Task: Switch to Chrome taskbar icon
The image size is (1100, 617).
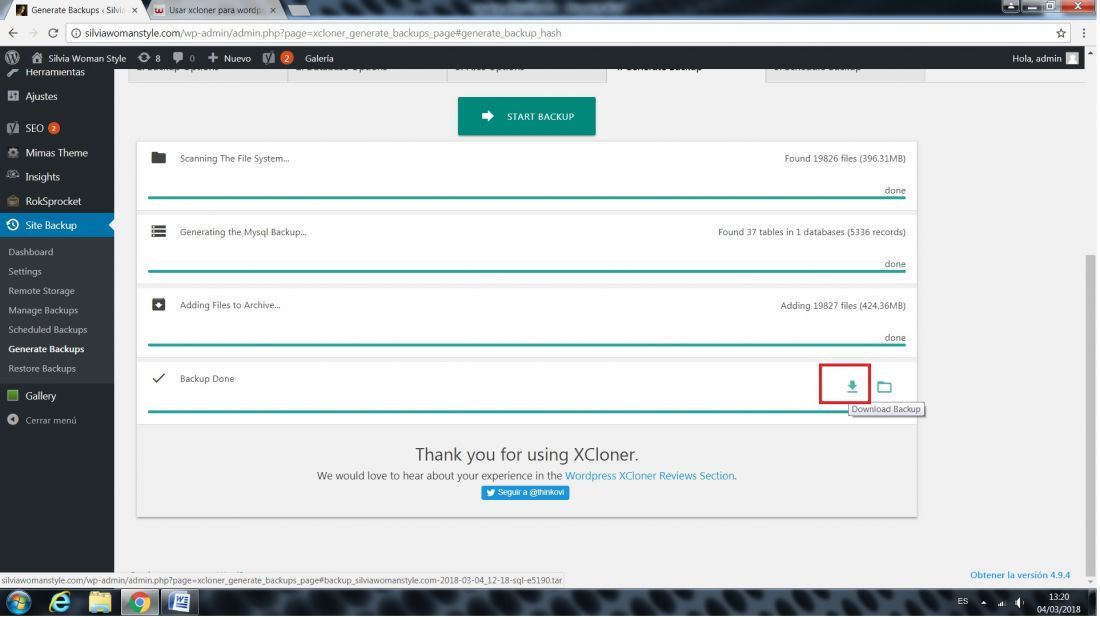Action: [140, 603]
